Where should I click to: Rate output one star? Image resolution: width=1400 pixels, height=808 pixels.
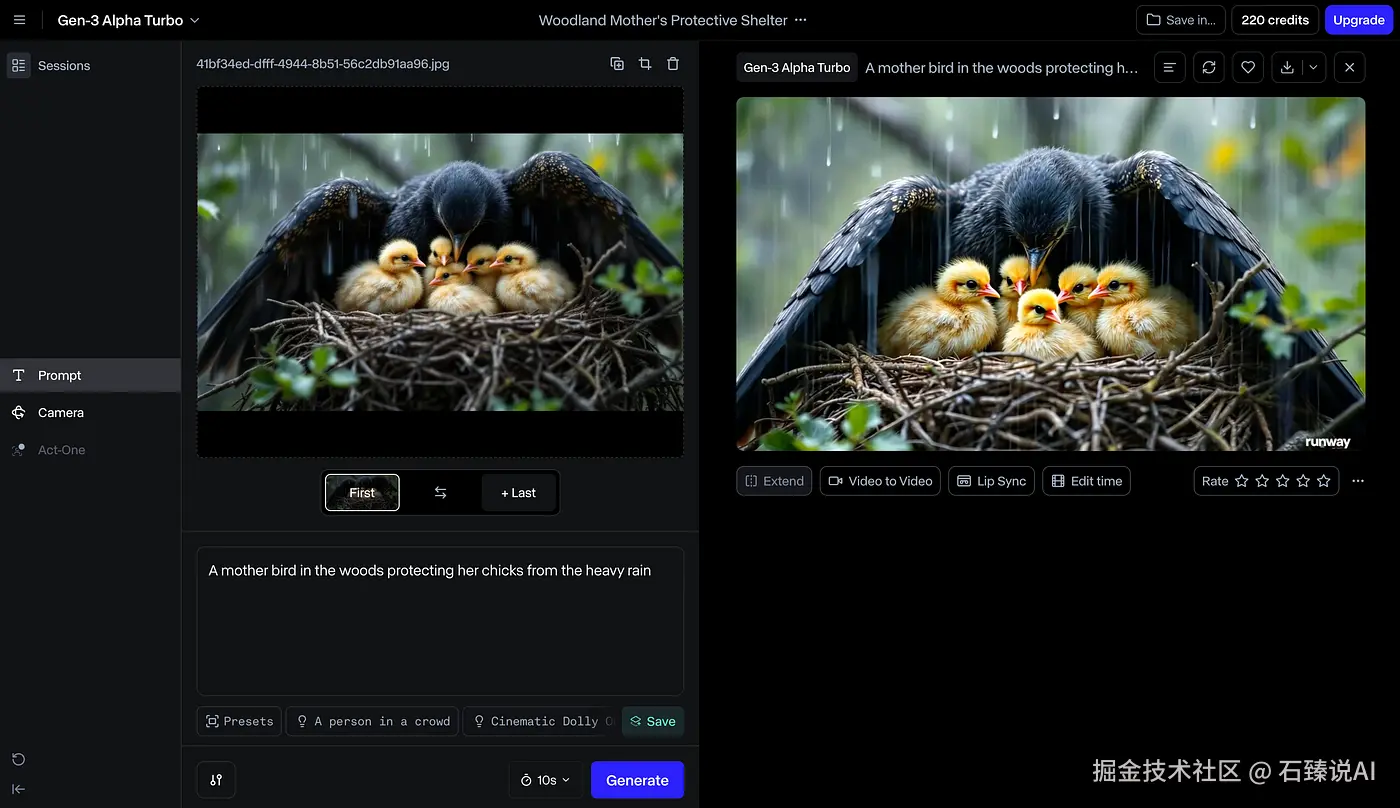[x=1242, y=481]
